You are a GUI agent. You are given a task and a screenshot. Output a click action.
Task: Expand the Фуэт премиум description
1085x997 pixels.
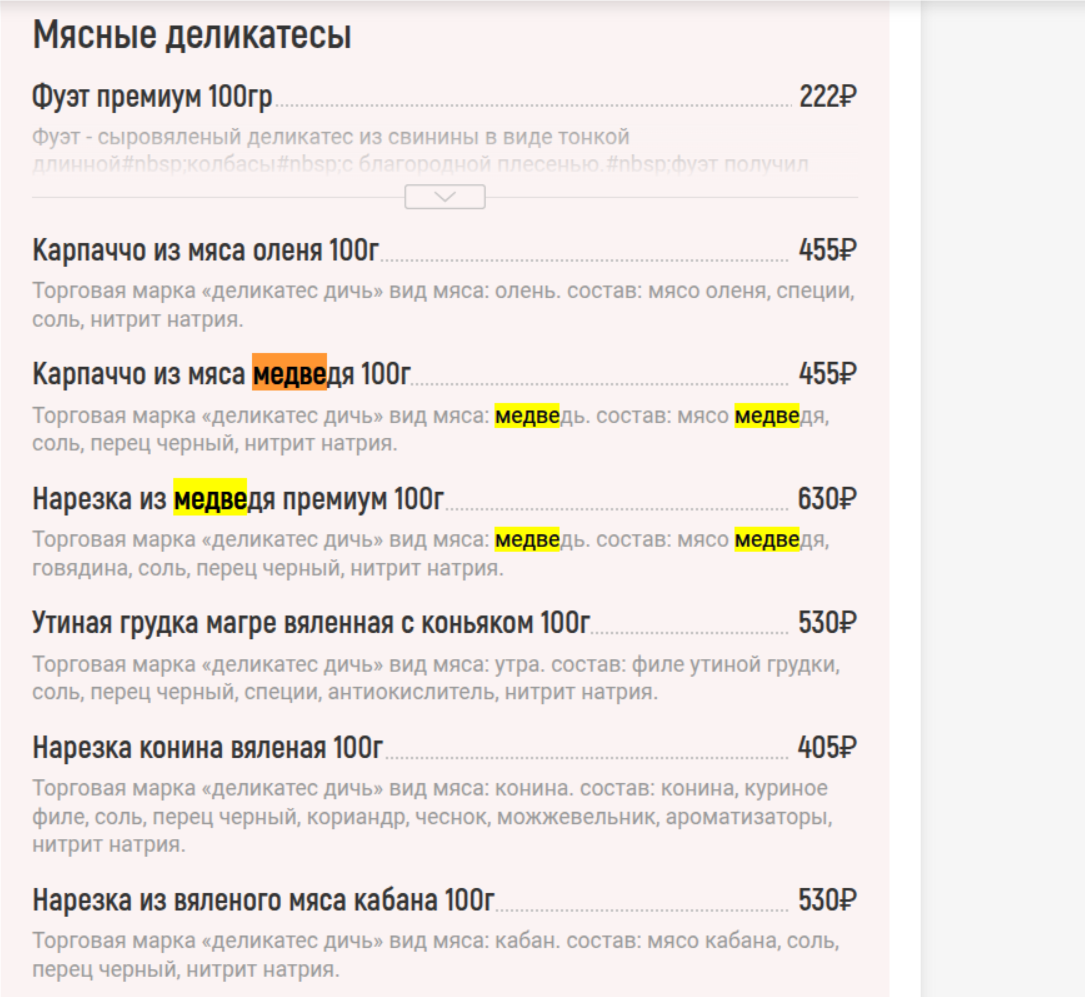pos(443,197)
